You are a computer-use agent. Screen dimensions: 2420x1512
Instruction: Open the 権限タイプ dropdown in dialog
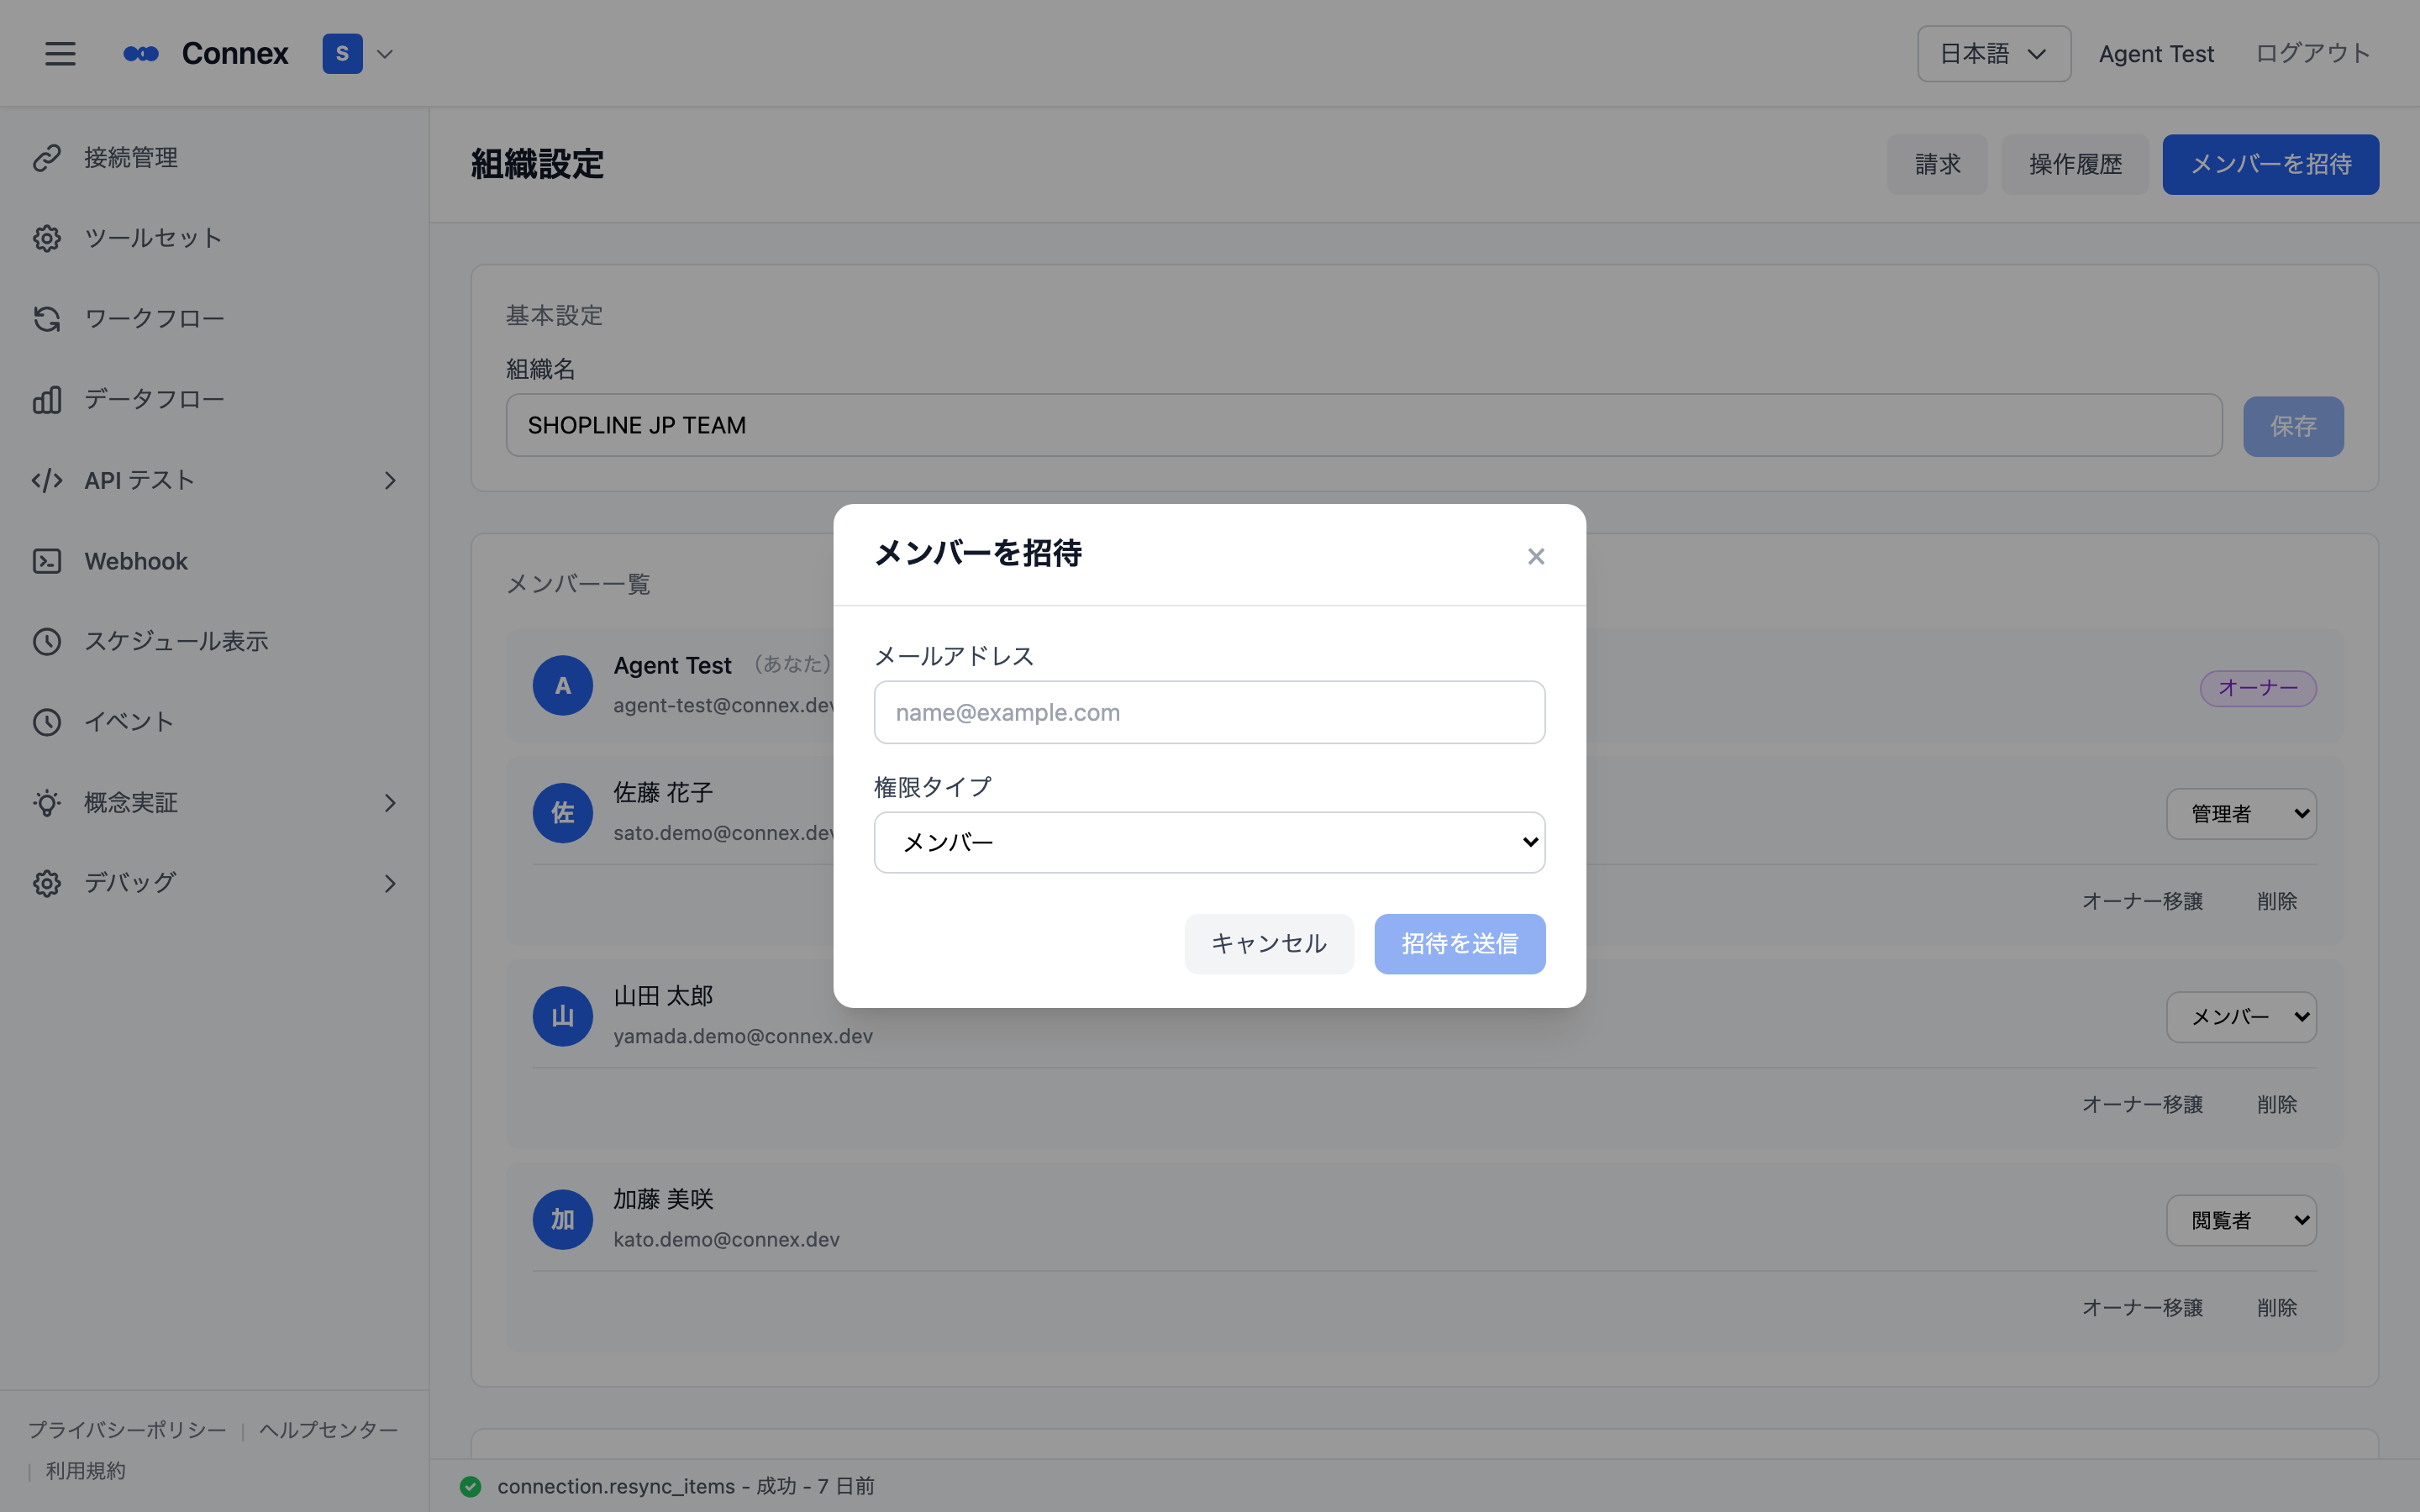[1209, 842]
